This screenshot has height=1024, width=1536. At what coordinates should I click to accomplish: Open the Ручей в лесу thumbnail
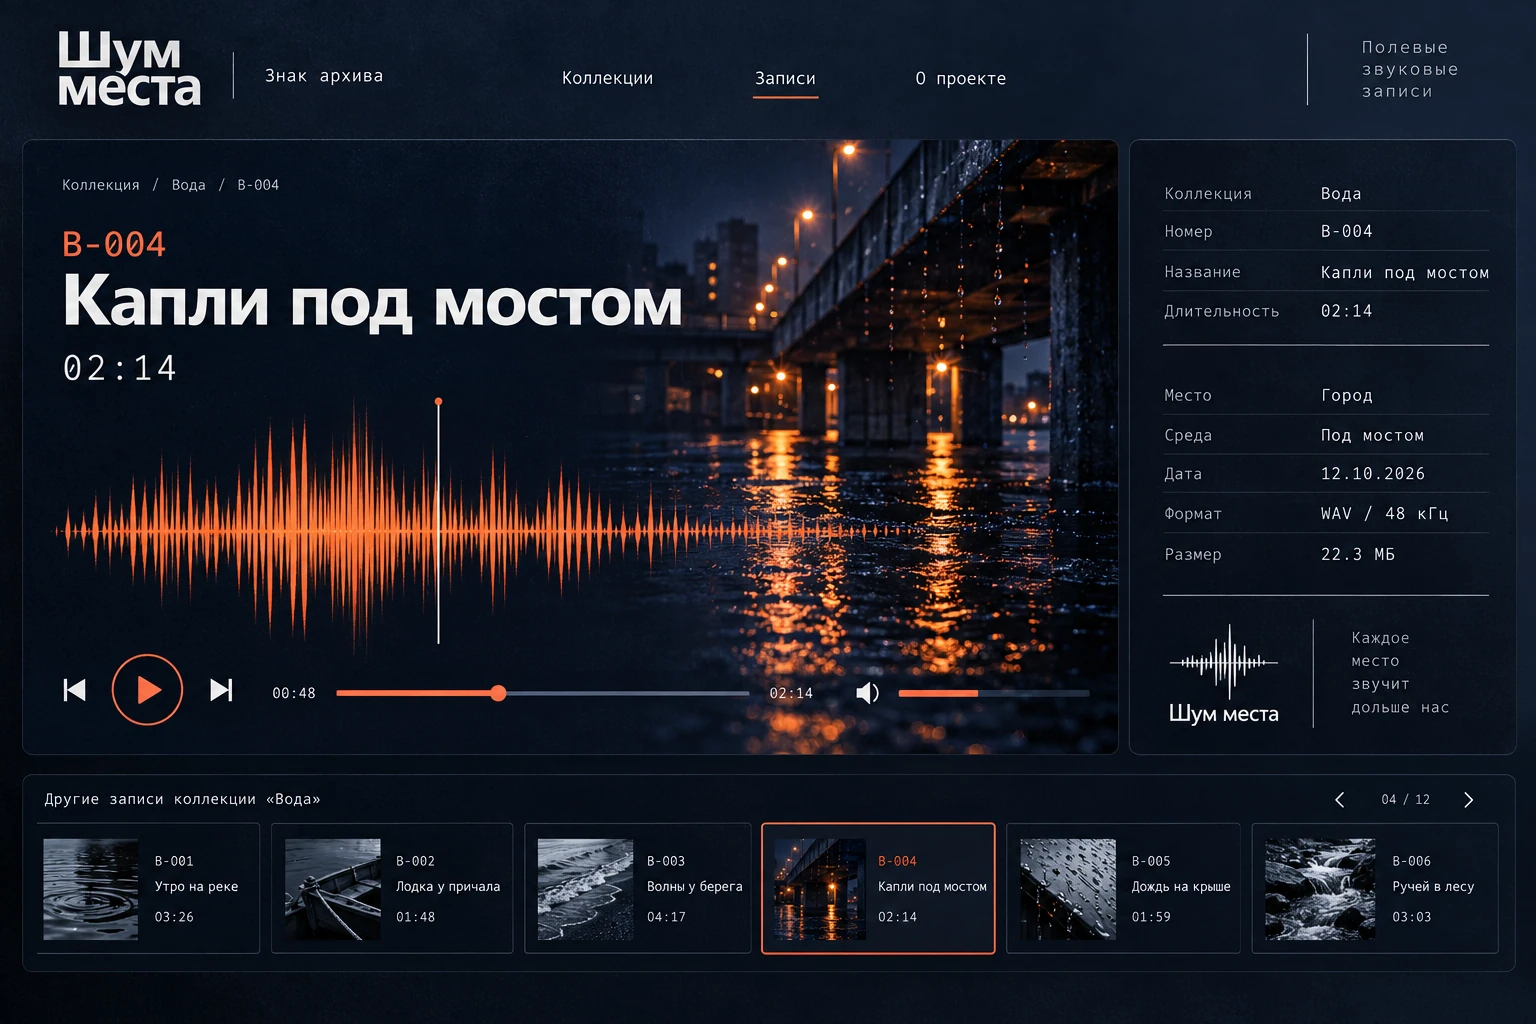[1320, 889]
